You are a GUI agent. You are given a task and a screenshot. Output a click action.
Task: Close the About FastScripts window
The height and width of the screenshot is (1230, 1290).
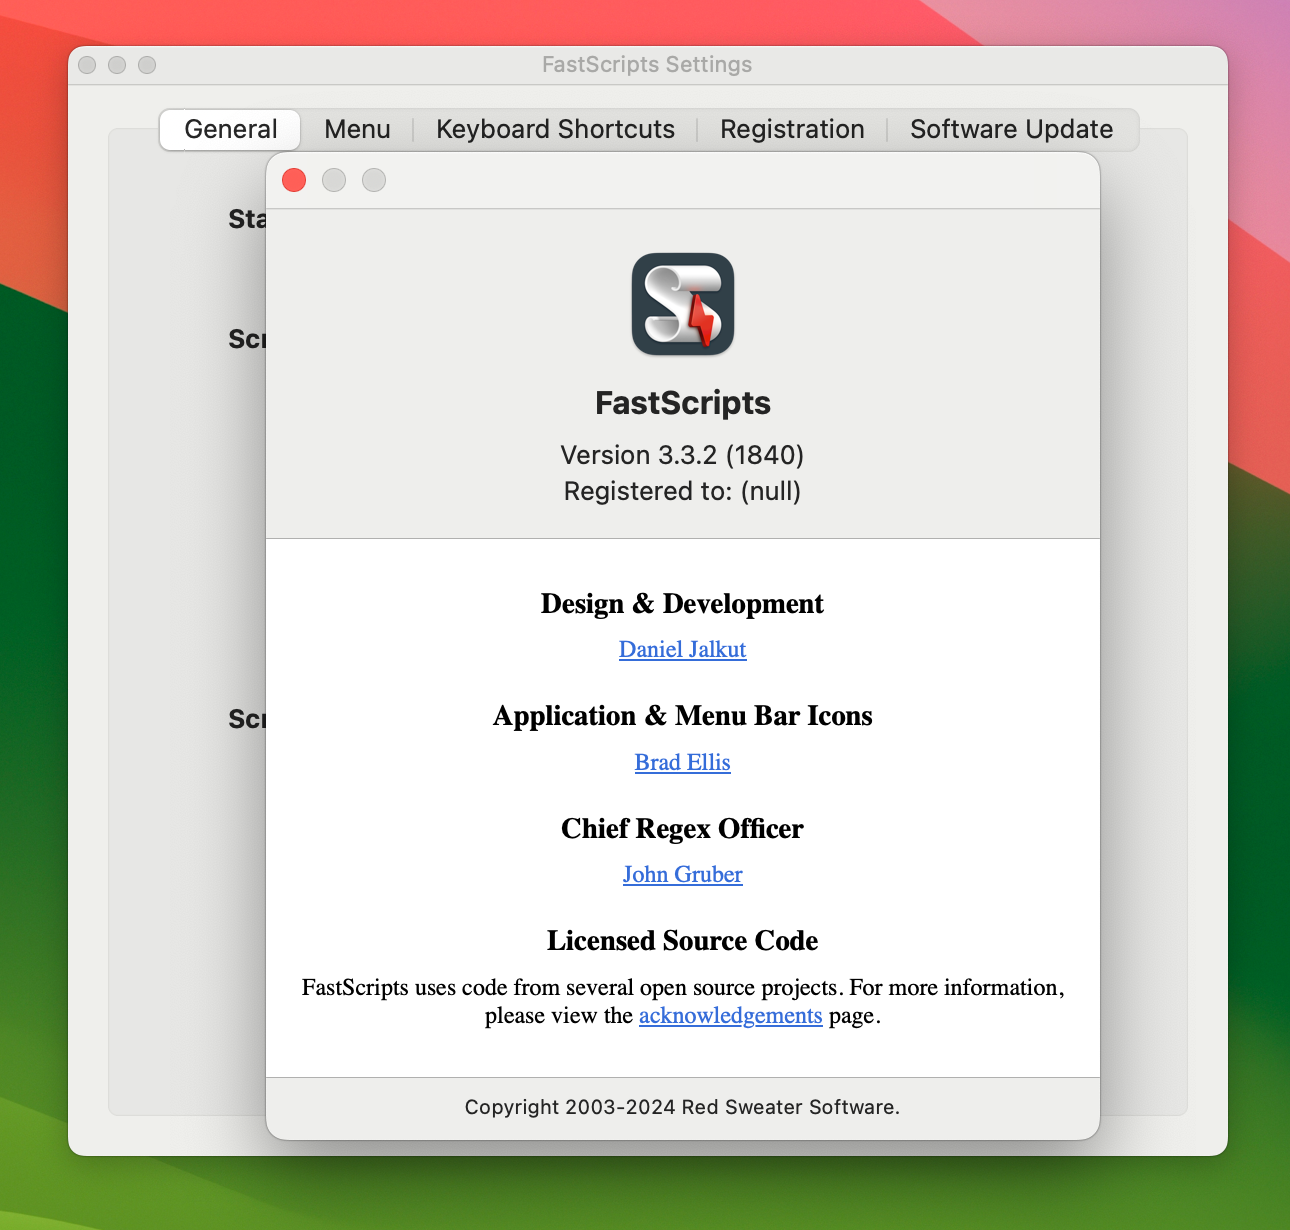pyautogui.click(x=293, y=180)
